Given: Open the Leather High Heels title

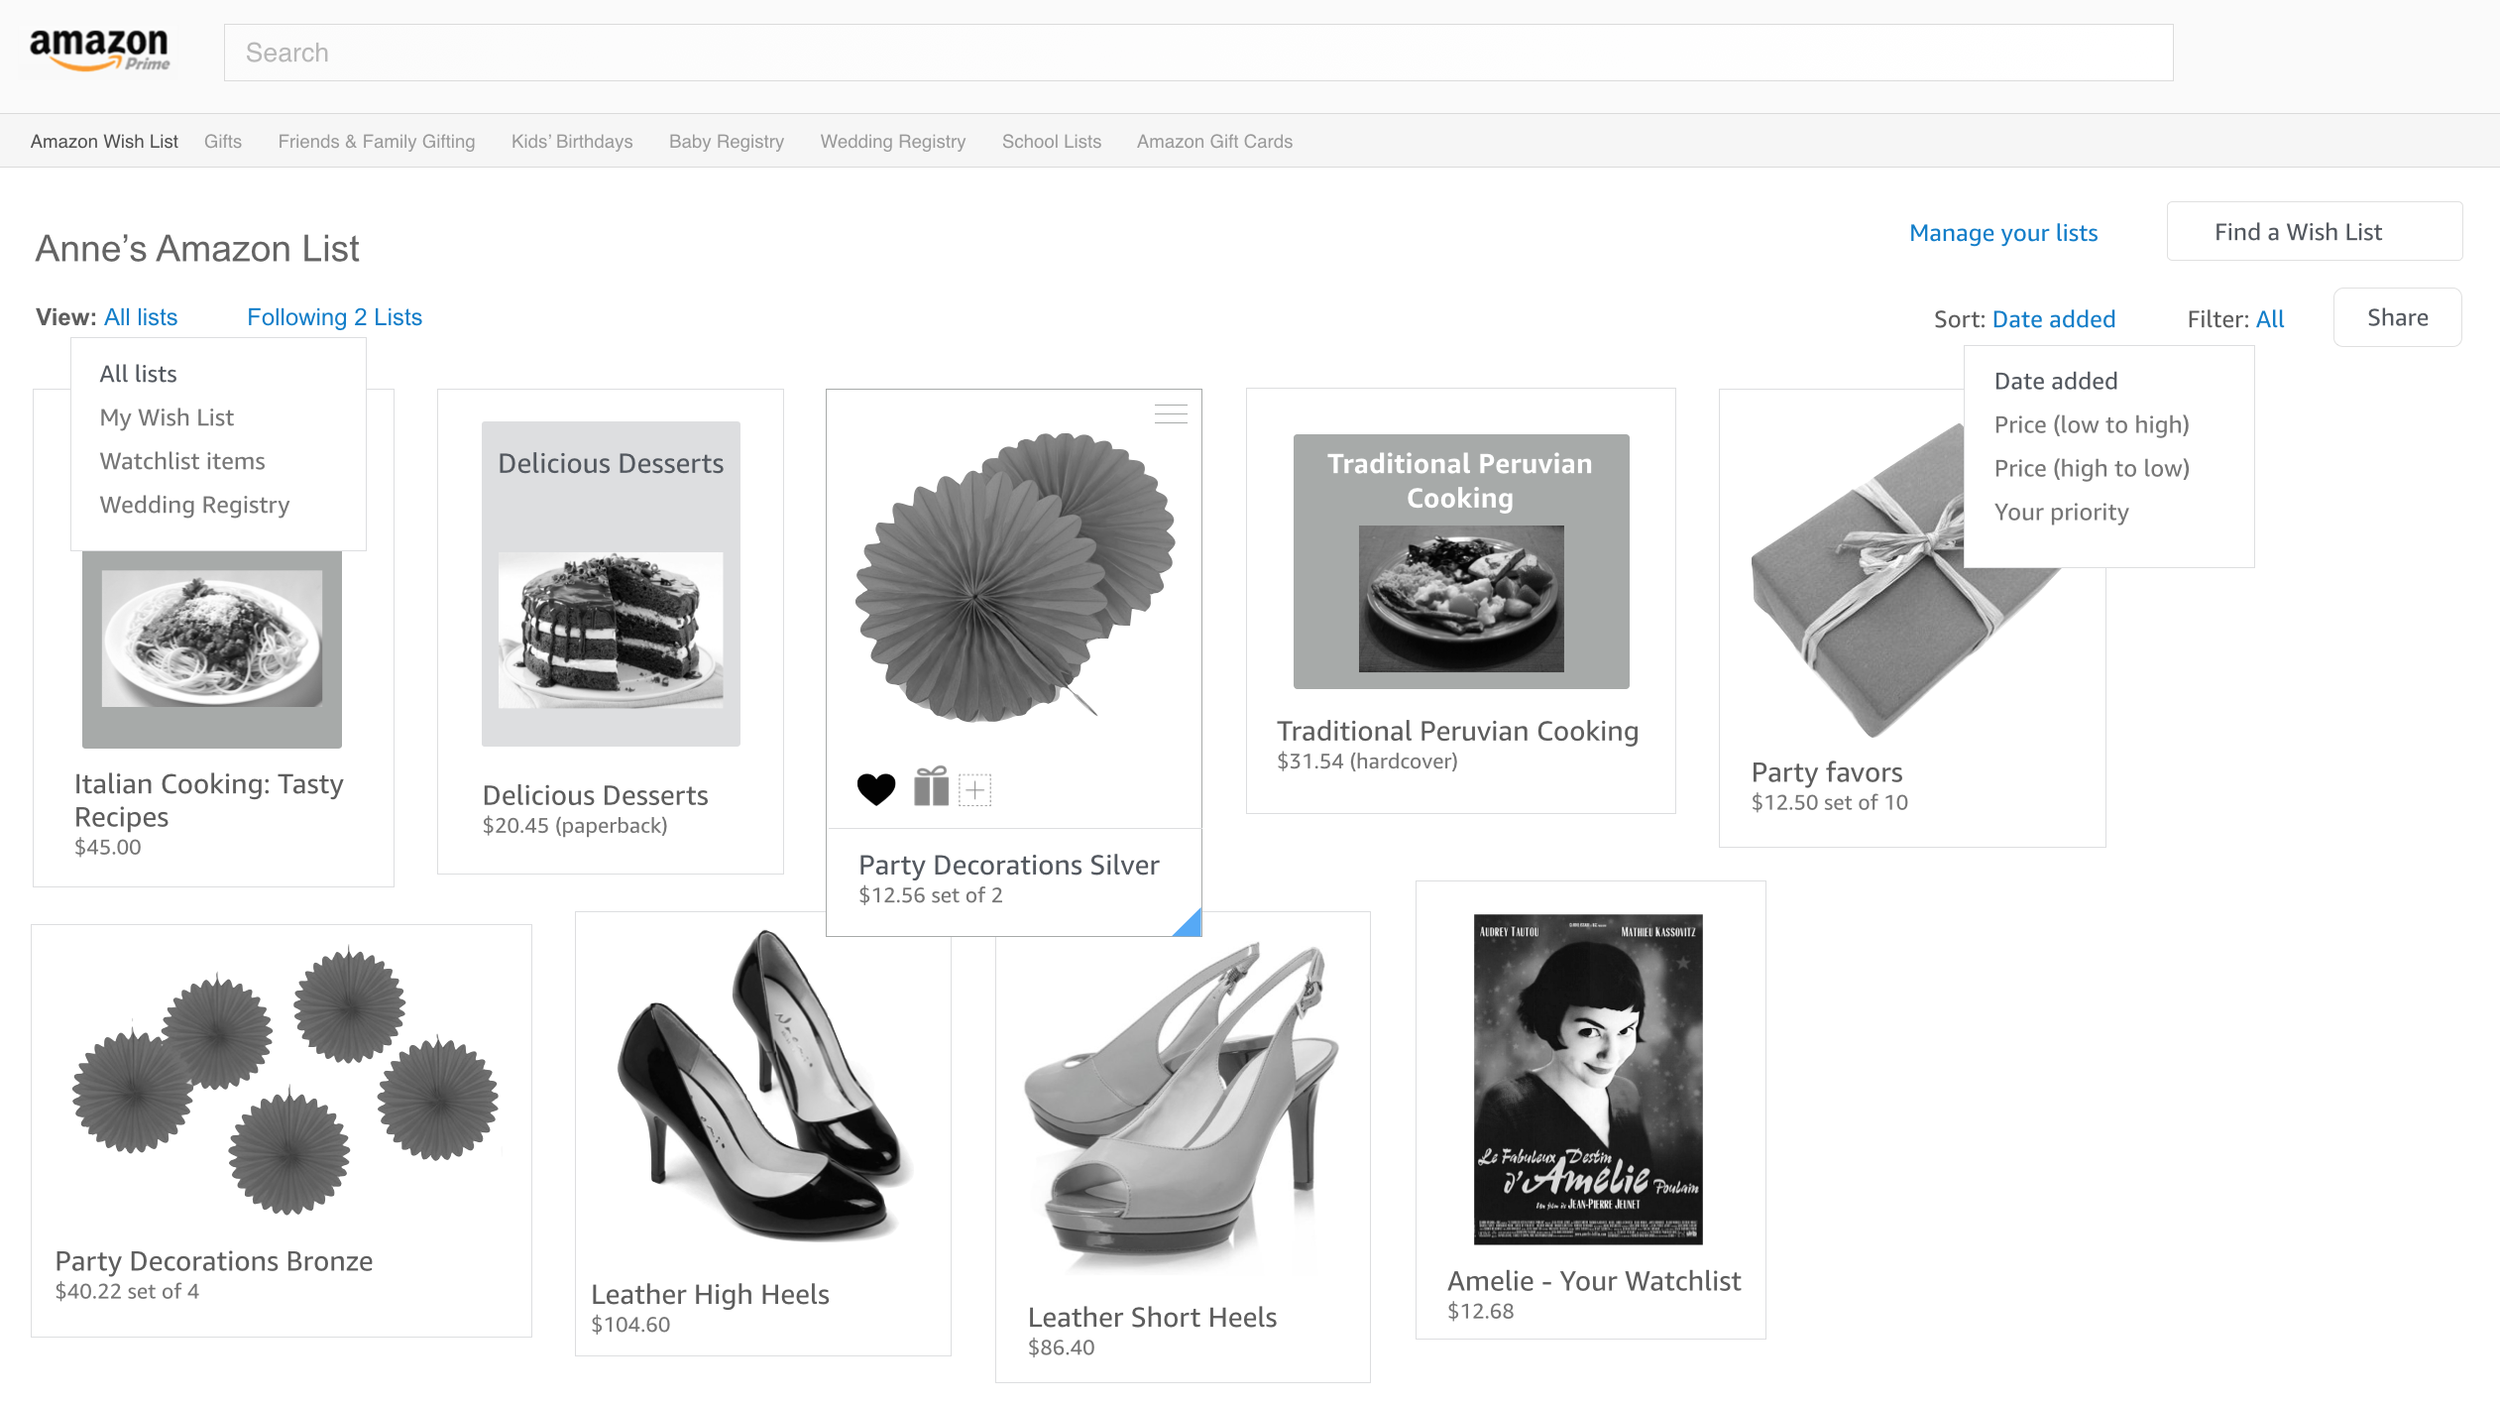Looking at the screenshot, I should tap(710, 1295).
